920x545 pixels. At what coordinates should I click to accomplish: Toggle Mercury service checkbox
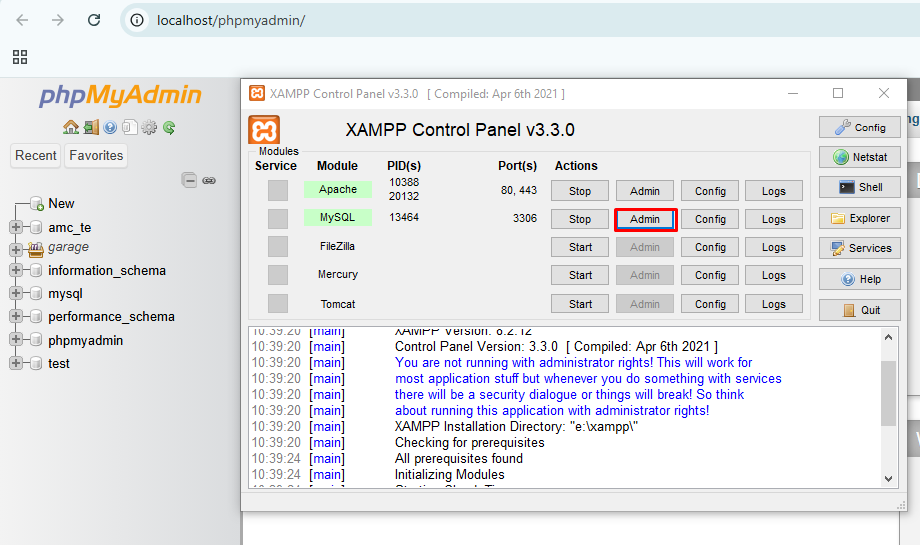point(278,275)
